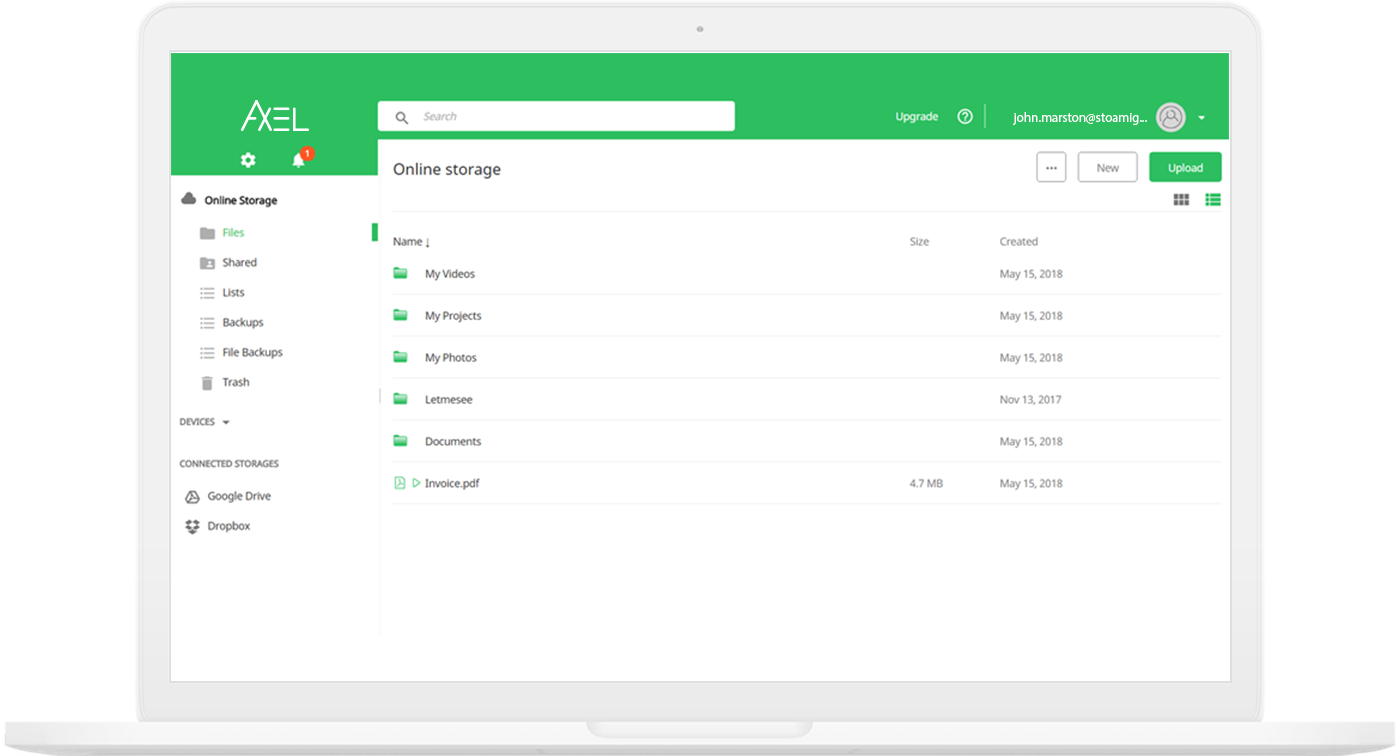Open Shared in the sidebar
The image size is (1400, 756).
(x=239, y=263)
